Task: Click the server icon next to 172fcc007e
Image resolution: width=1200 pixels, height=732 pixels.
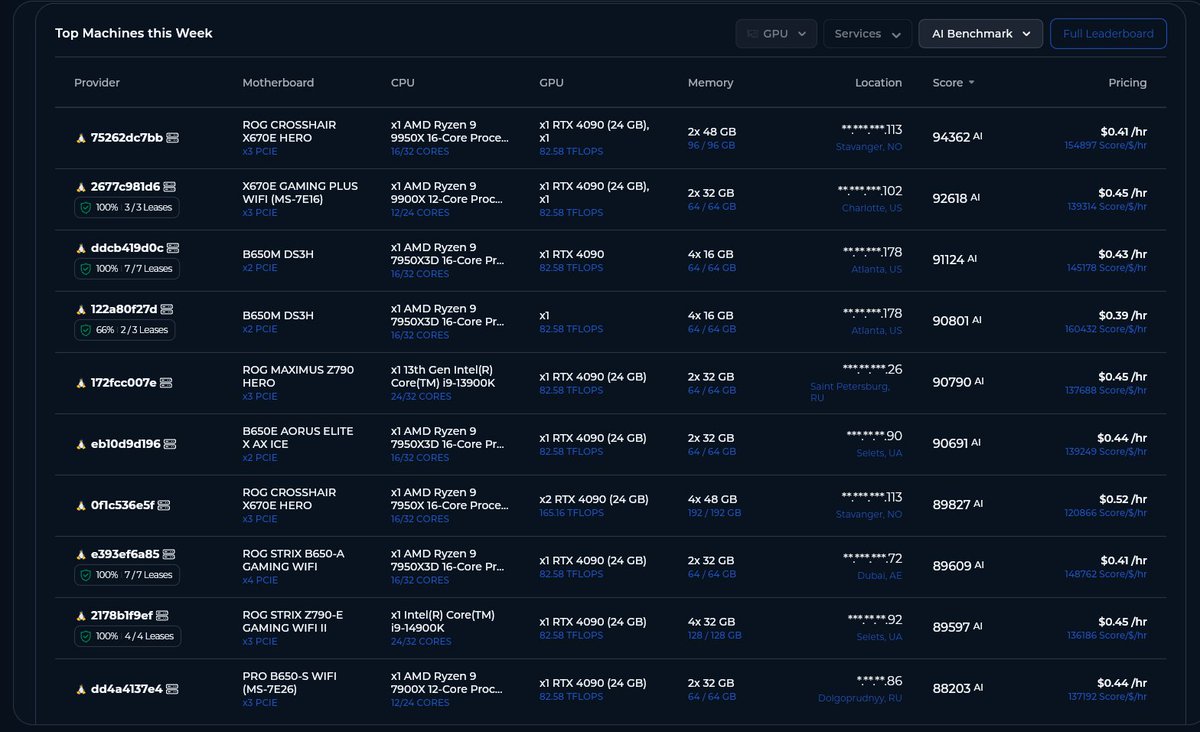Action: click(166, 383)
